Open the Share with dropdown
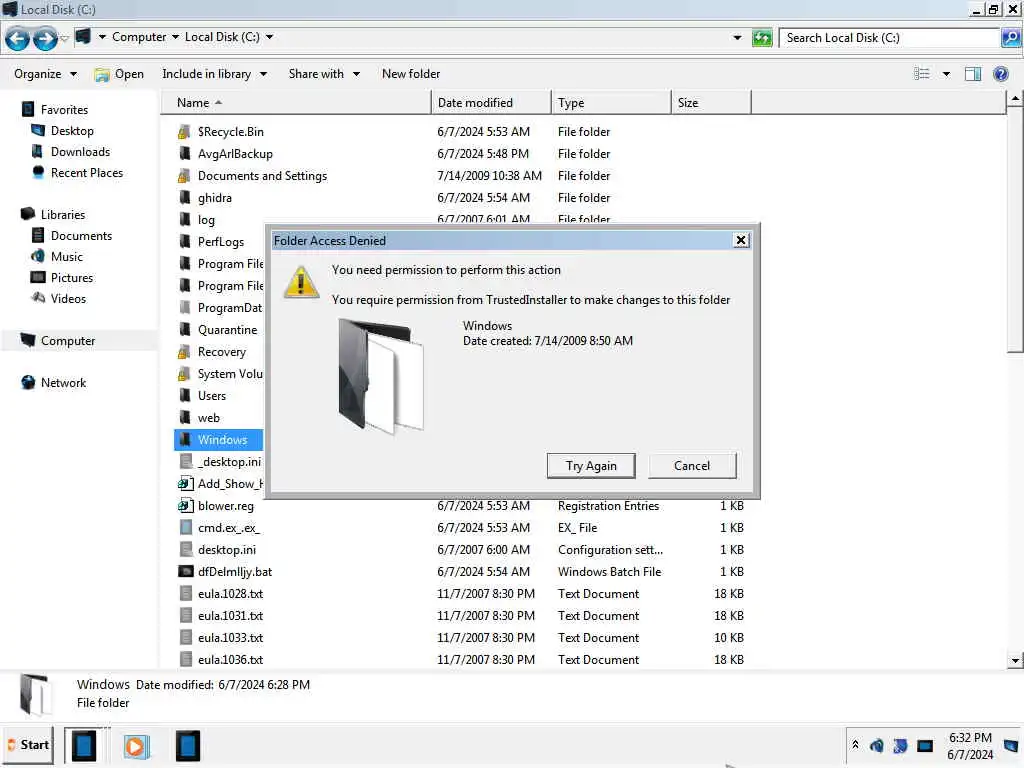1024x768 pixels. pos(324,74)
